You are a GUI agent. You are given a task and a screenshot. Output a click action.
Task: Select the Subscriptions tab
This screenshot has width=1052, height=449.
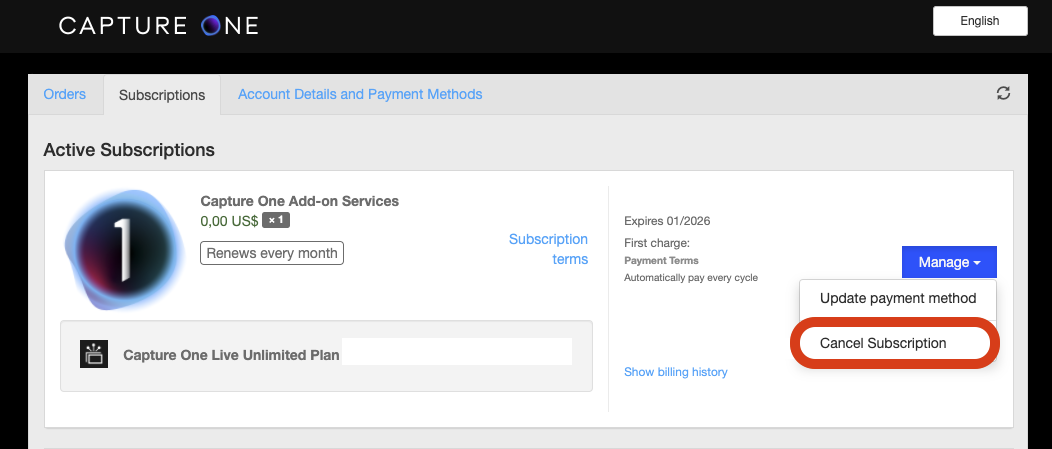(162, 95)
